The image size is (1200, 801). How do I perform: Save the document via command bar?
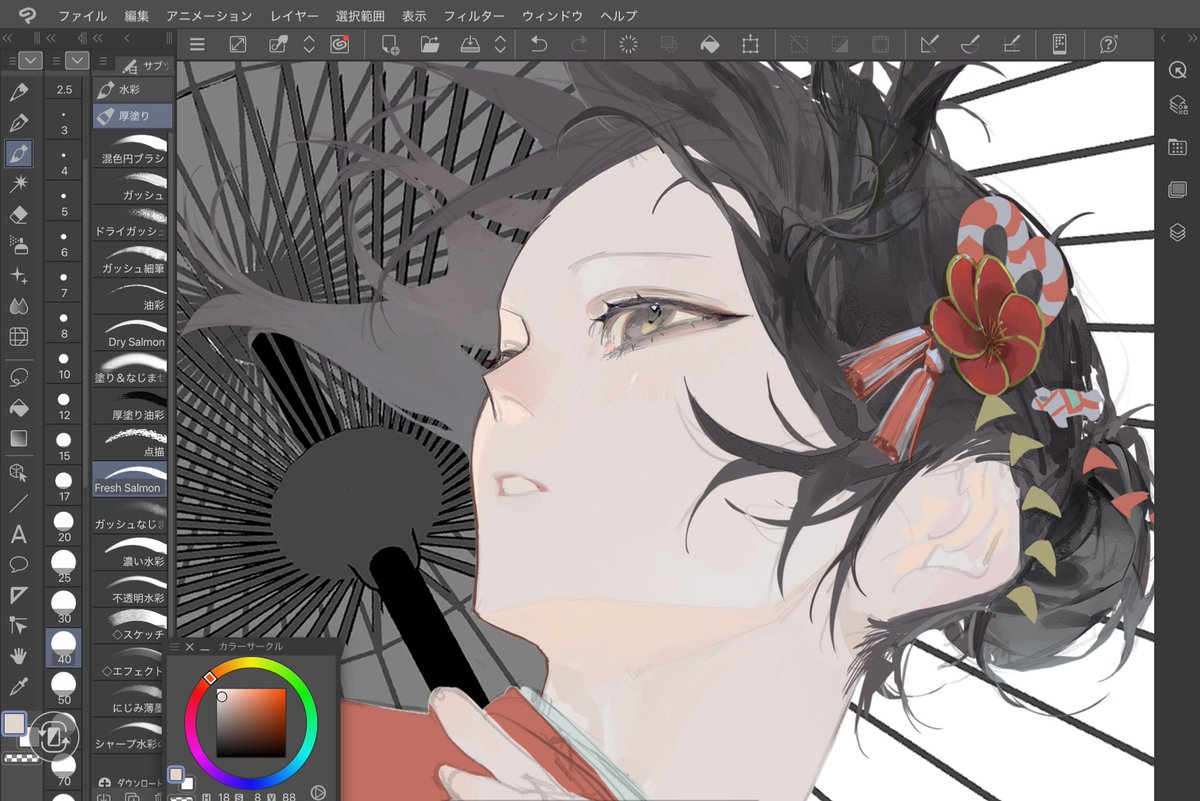tap(470, 44)
